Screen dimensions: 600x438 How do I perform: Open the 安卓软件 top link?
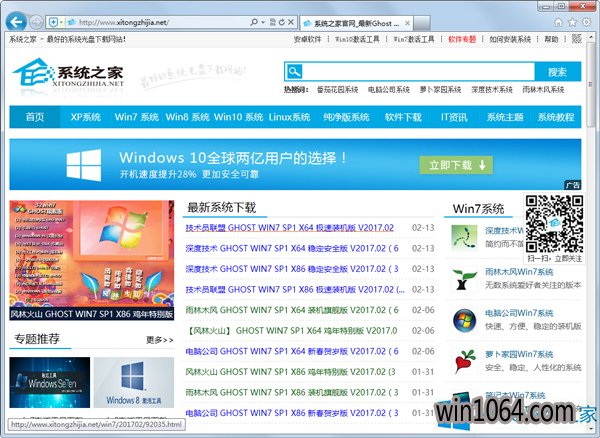click(x=307, y=39)
